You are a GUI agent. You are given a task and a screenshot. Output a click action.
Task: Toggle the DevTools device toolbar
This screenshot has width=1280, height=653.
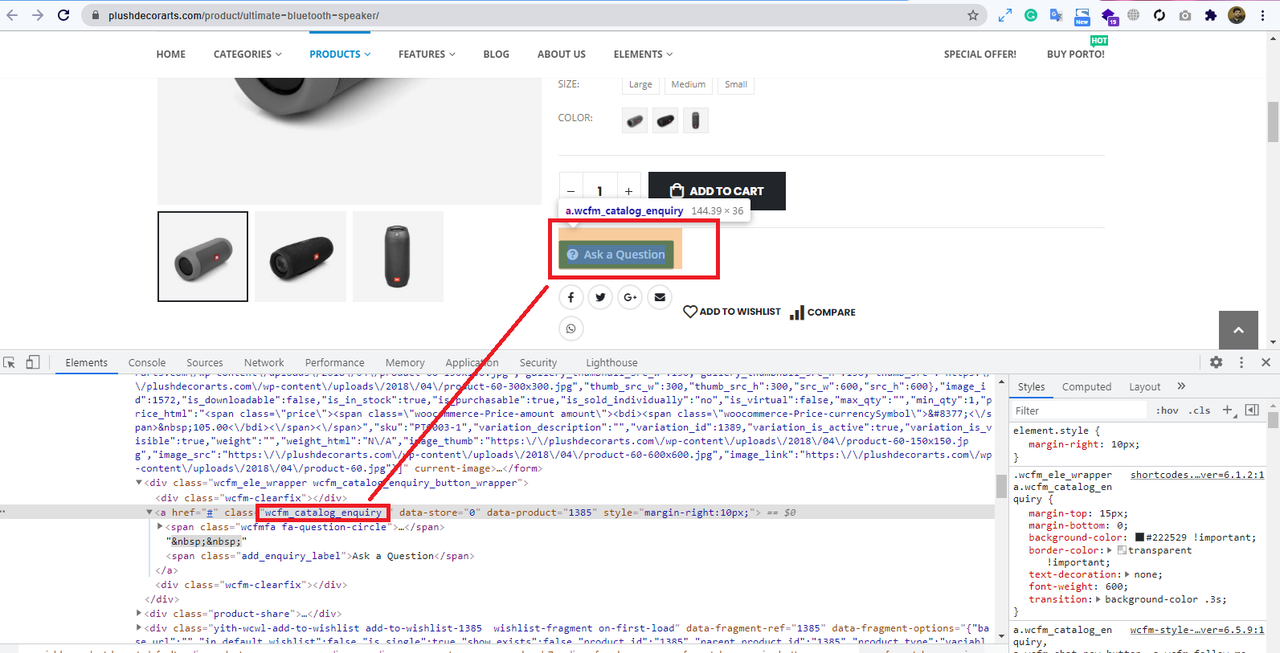coord(33,362)
